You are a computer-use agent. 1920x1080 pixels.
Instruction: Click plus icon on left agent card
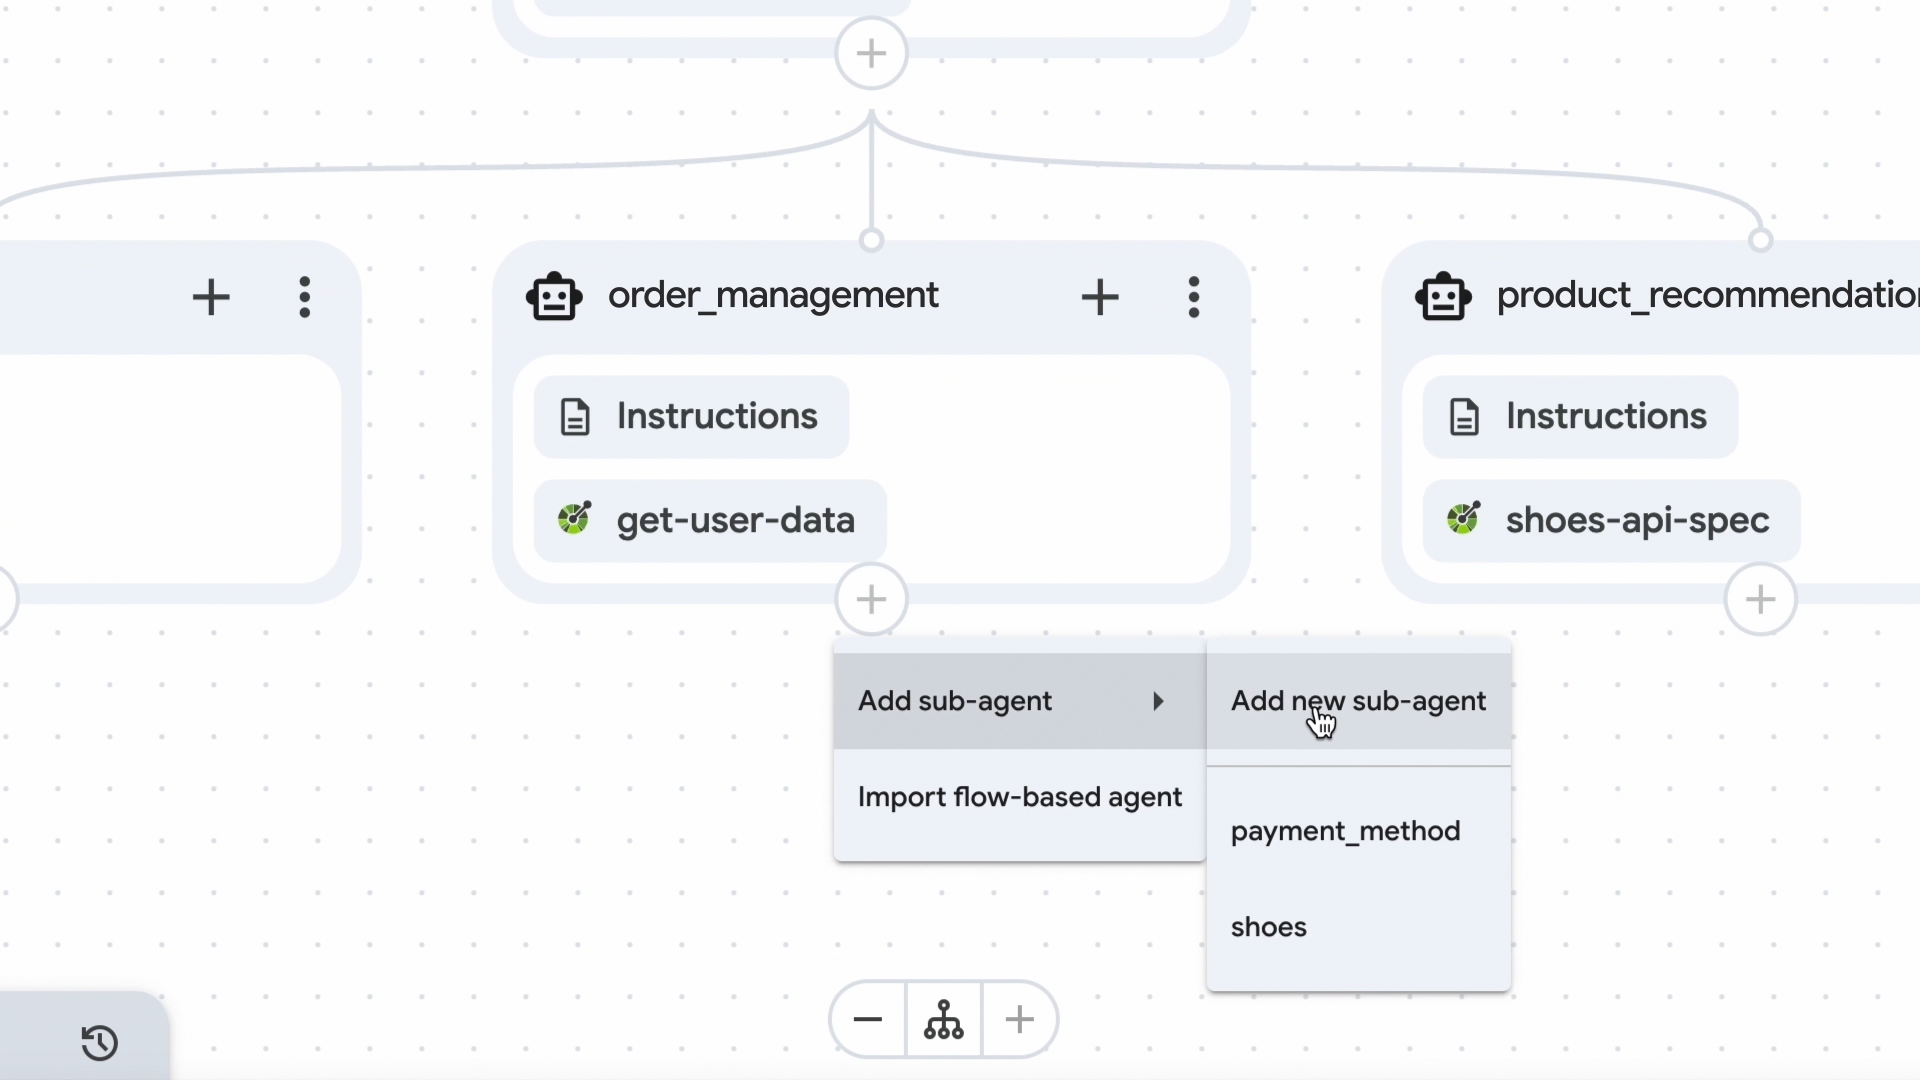pyautogui.click(x=211, y=297)
